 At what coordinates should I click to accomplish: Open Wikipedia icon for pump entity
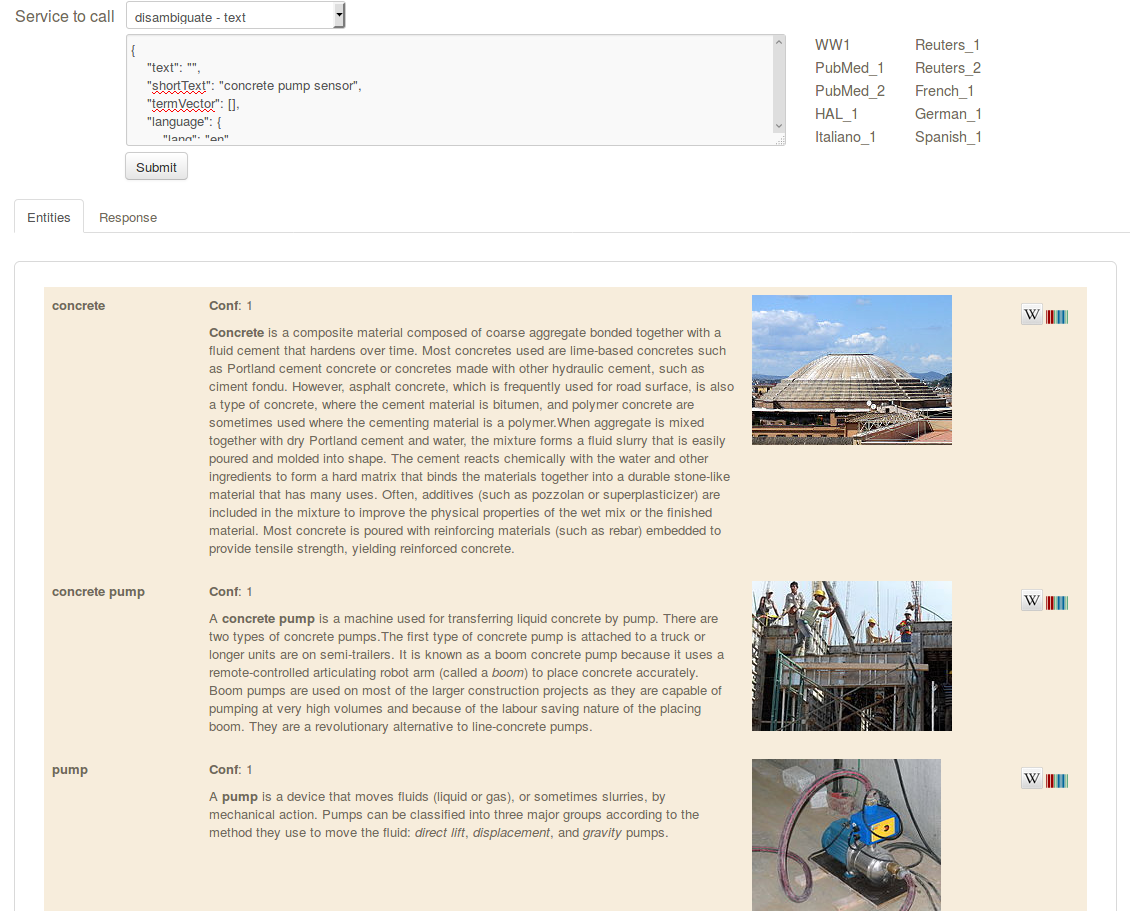[1032, 779]
